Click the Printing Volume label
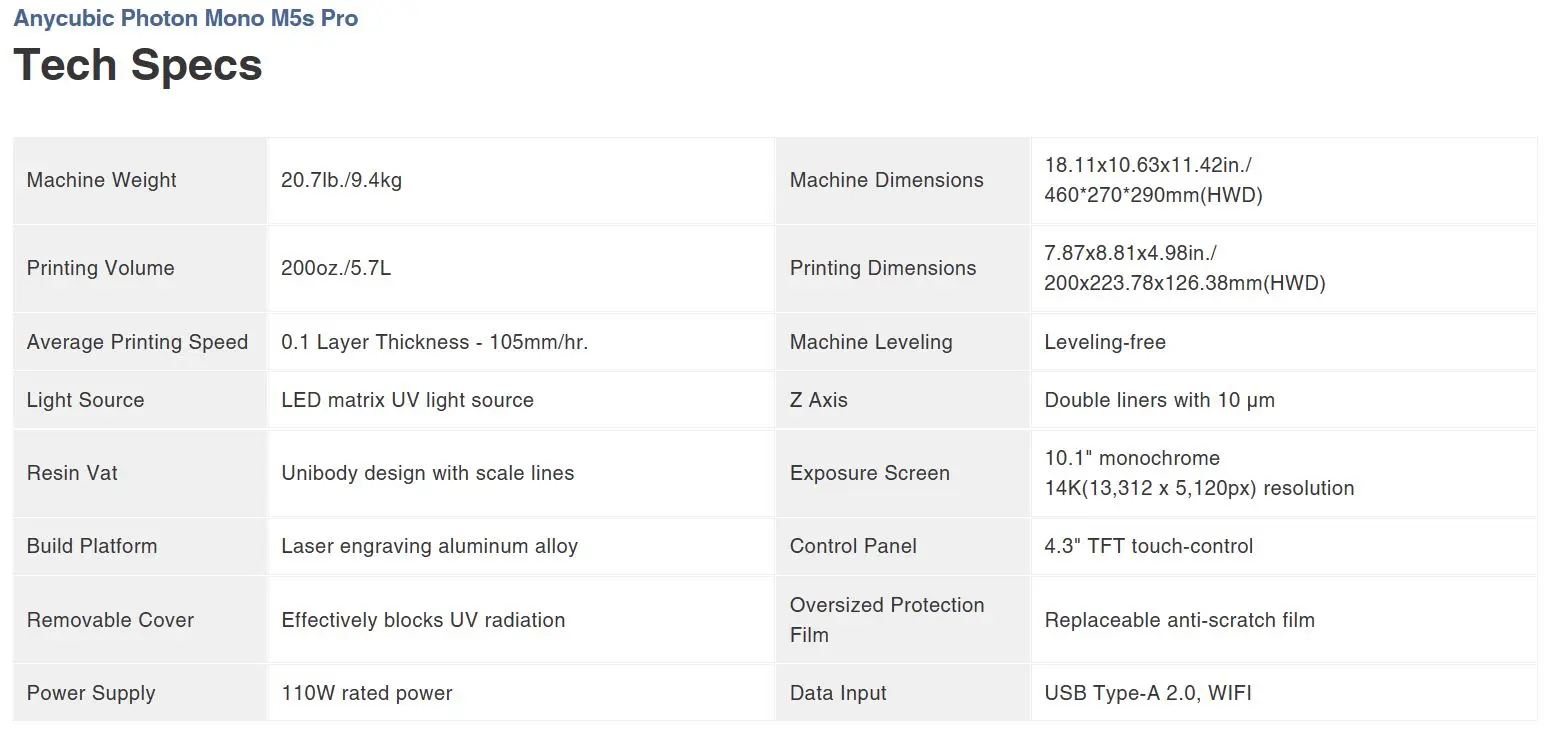 tap(100, 268)
